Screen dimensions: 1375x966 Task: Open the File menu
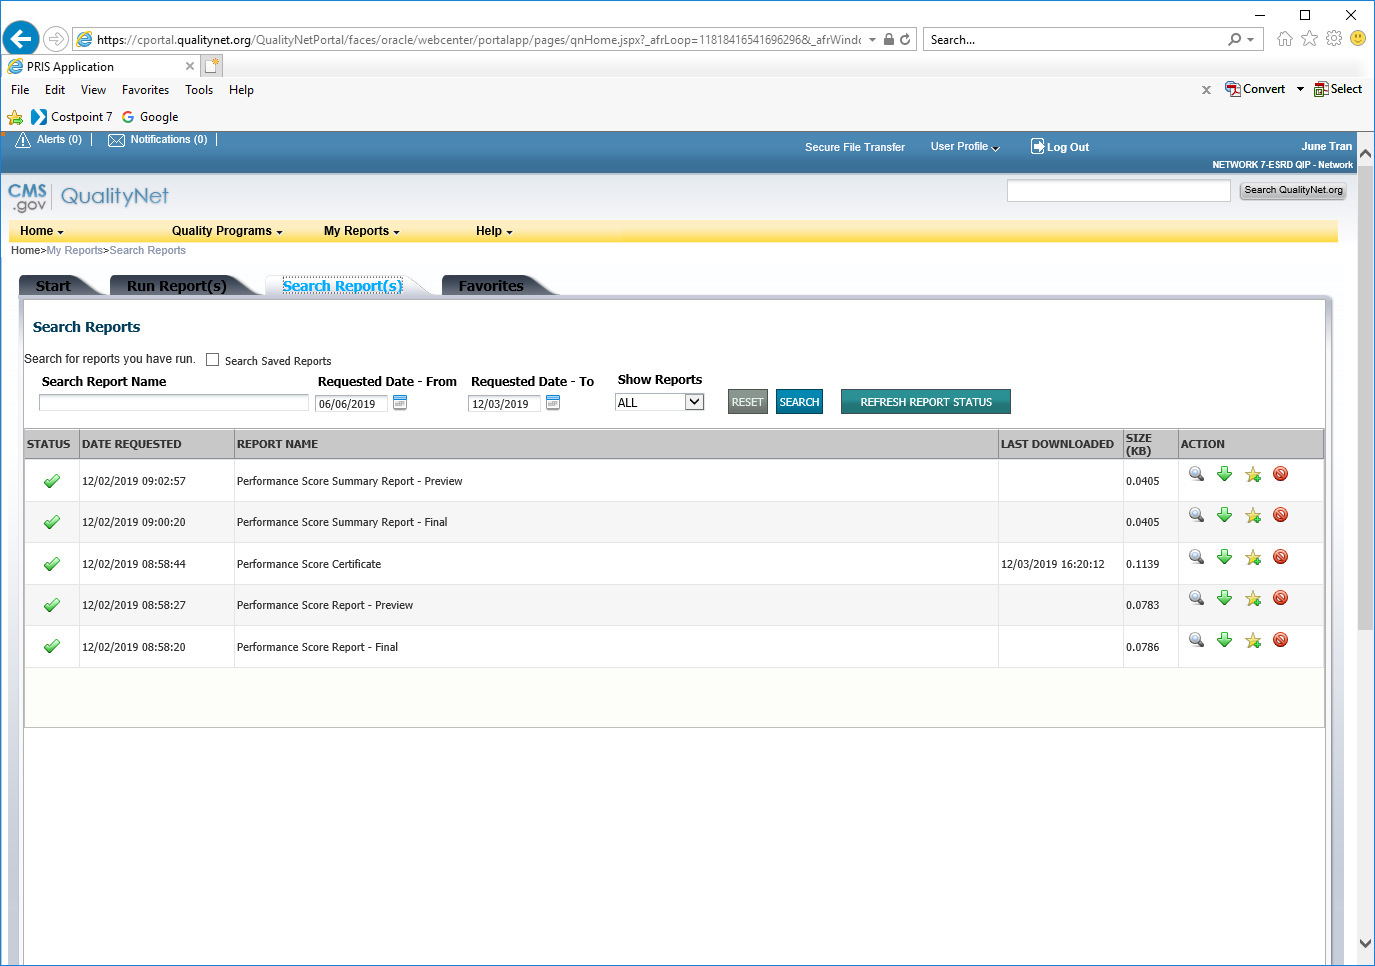(20, 90)
